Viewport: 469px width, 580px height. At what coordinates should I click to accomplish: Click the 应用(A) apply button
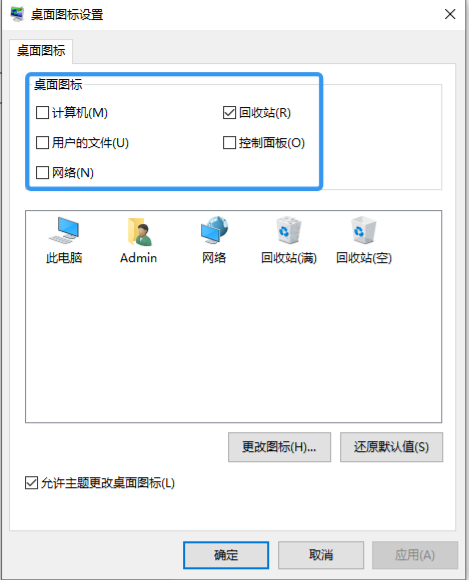tap(415, 555)
